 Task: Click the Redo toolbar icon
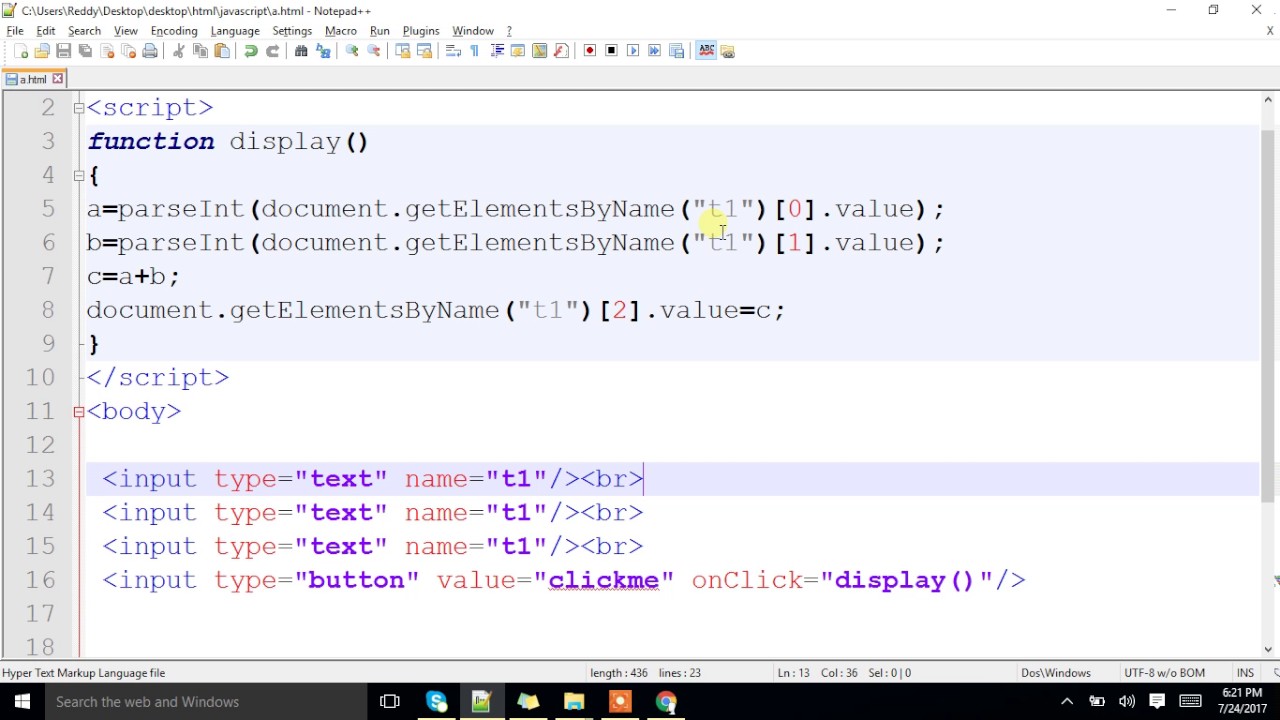click(272, 51)
